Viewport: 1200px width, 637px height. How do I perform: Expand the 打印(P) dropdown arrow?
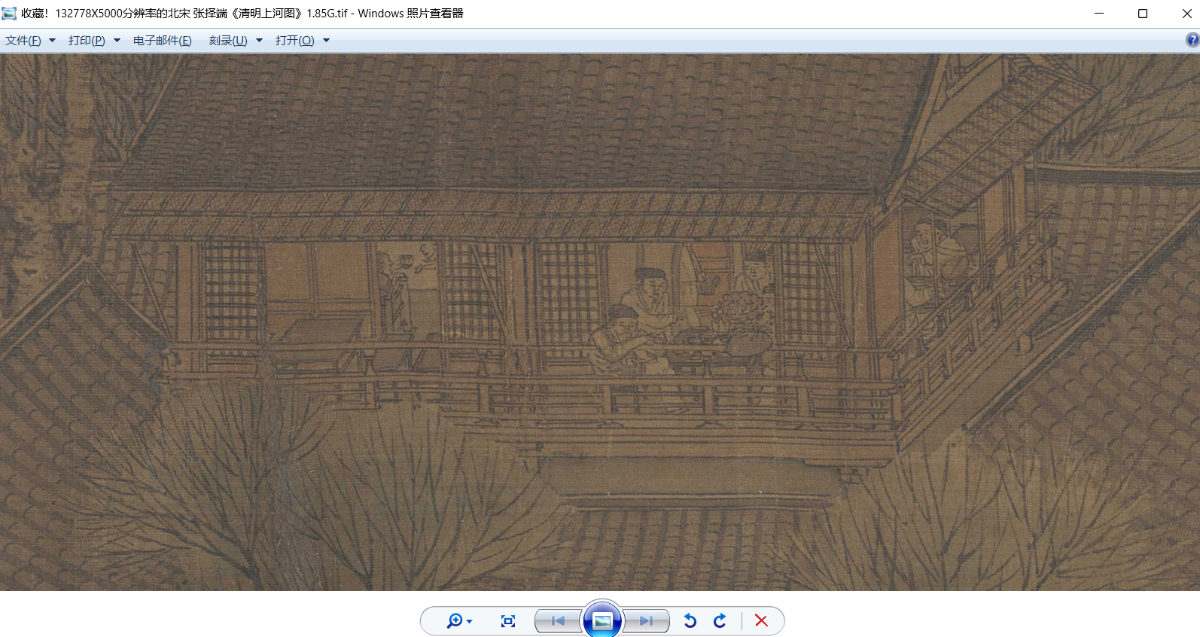point(117,40)
